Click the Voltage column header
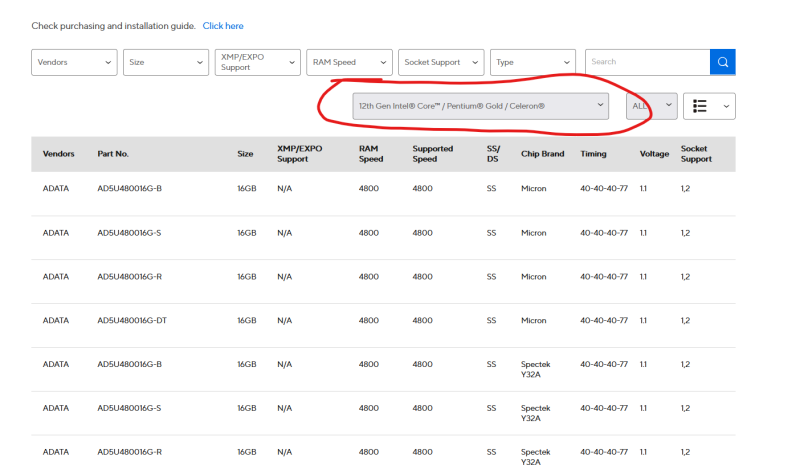The height and width of the screenshot is (474, 800). click(654, 154)
